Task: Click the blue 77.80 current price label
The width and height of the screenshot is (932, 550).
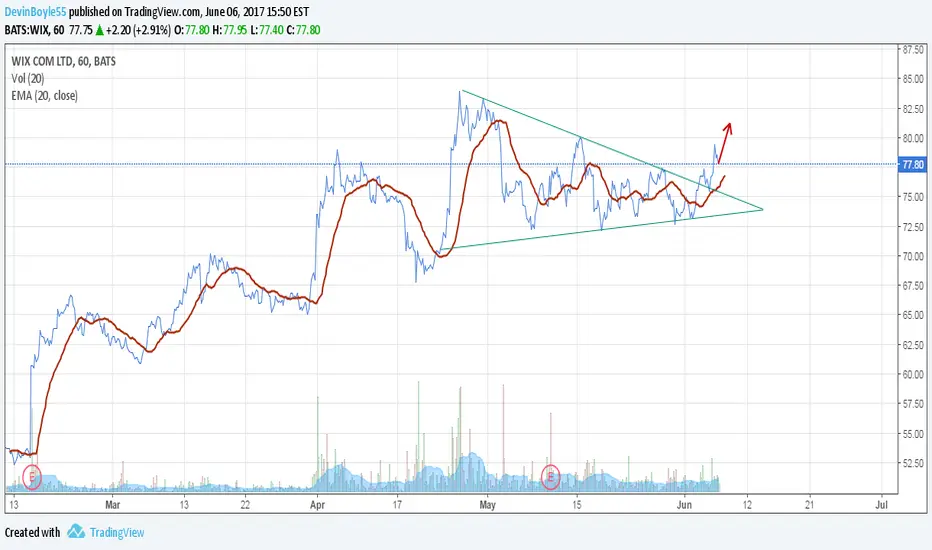Action: click(912, 165)
